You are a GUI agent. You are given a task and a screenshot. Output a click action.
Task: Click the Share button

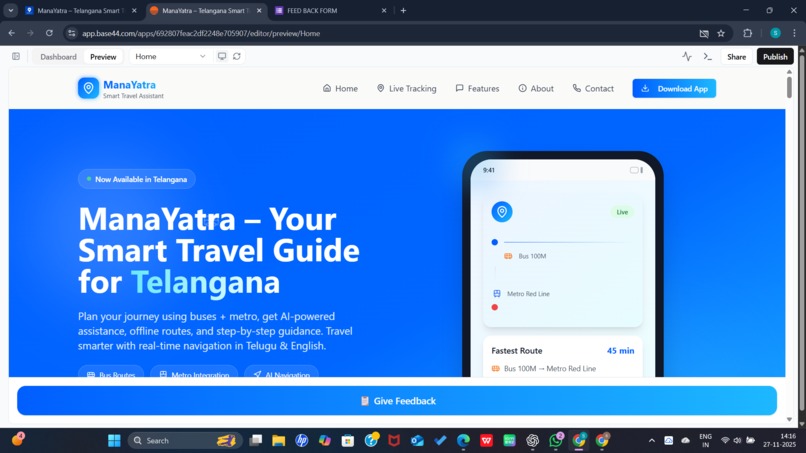[x=736, y=57]
